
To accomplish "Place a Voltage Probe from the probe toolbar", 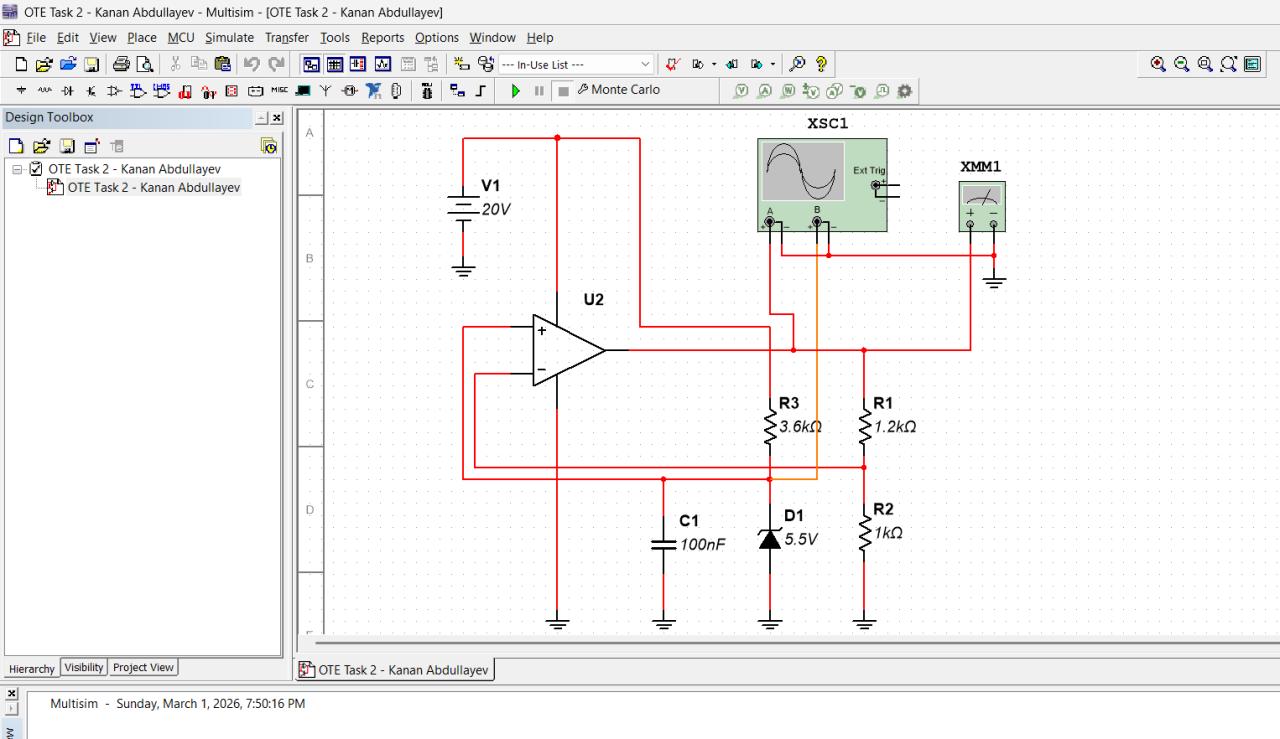I will pyautogui.click(x=740, y=90).
